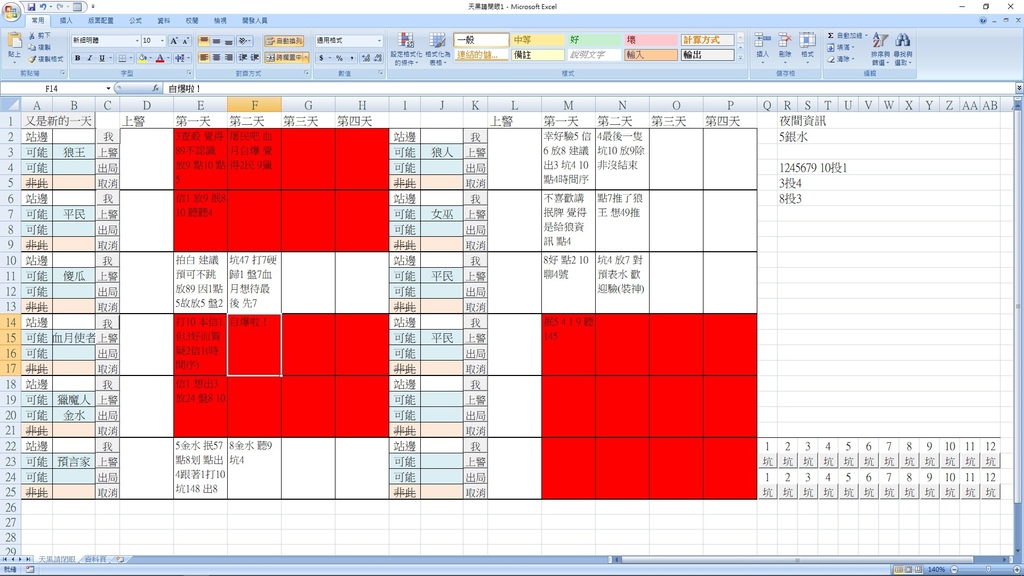The image size is (1024, 576).
Task: Switch to the 檢視 ribbon tab
Action: [x=220, y=20]
